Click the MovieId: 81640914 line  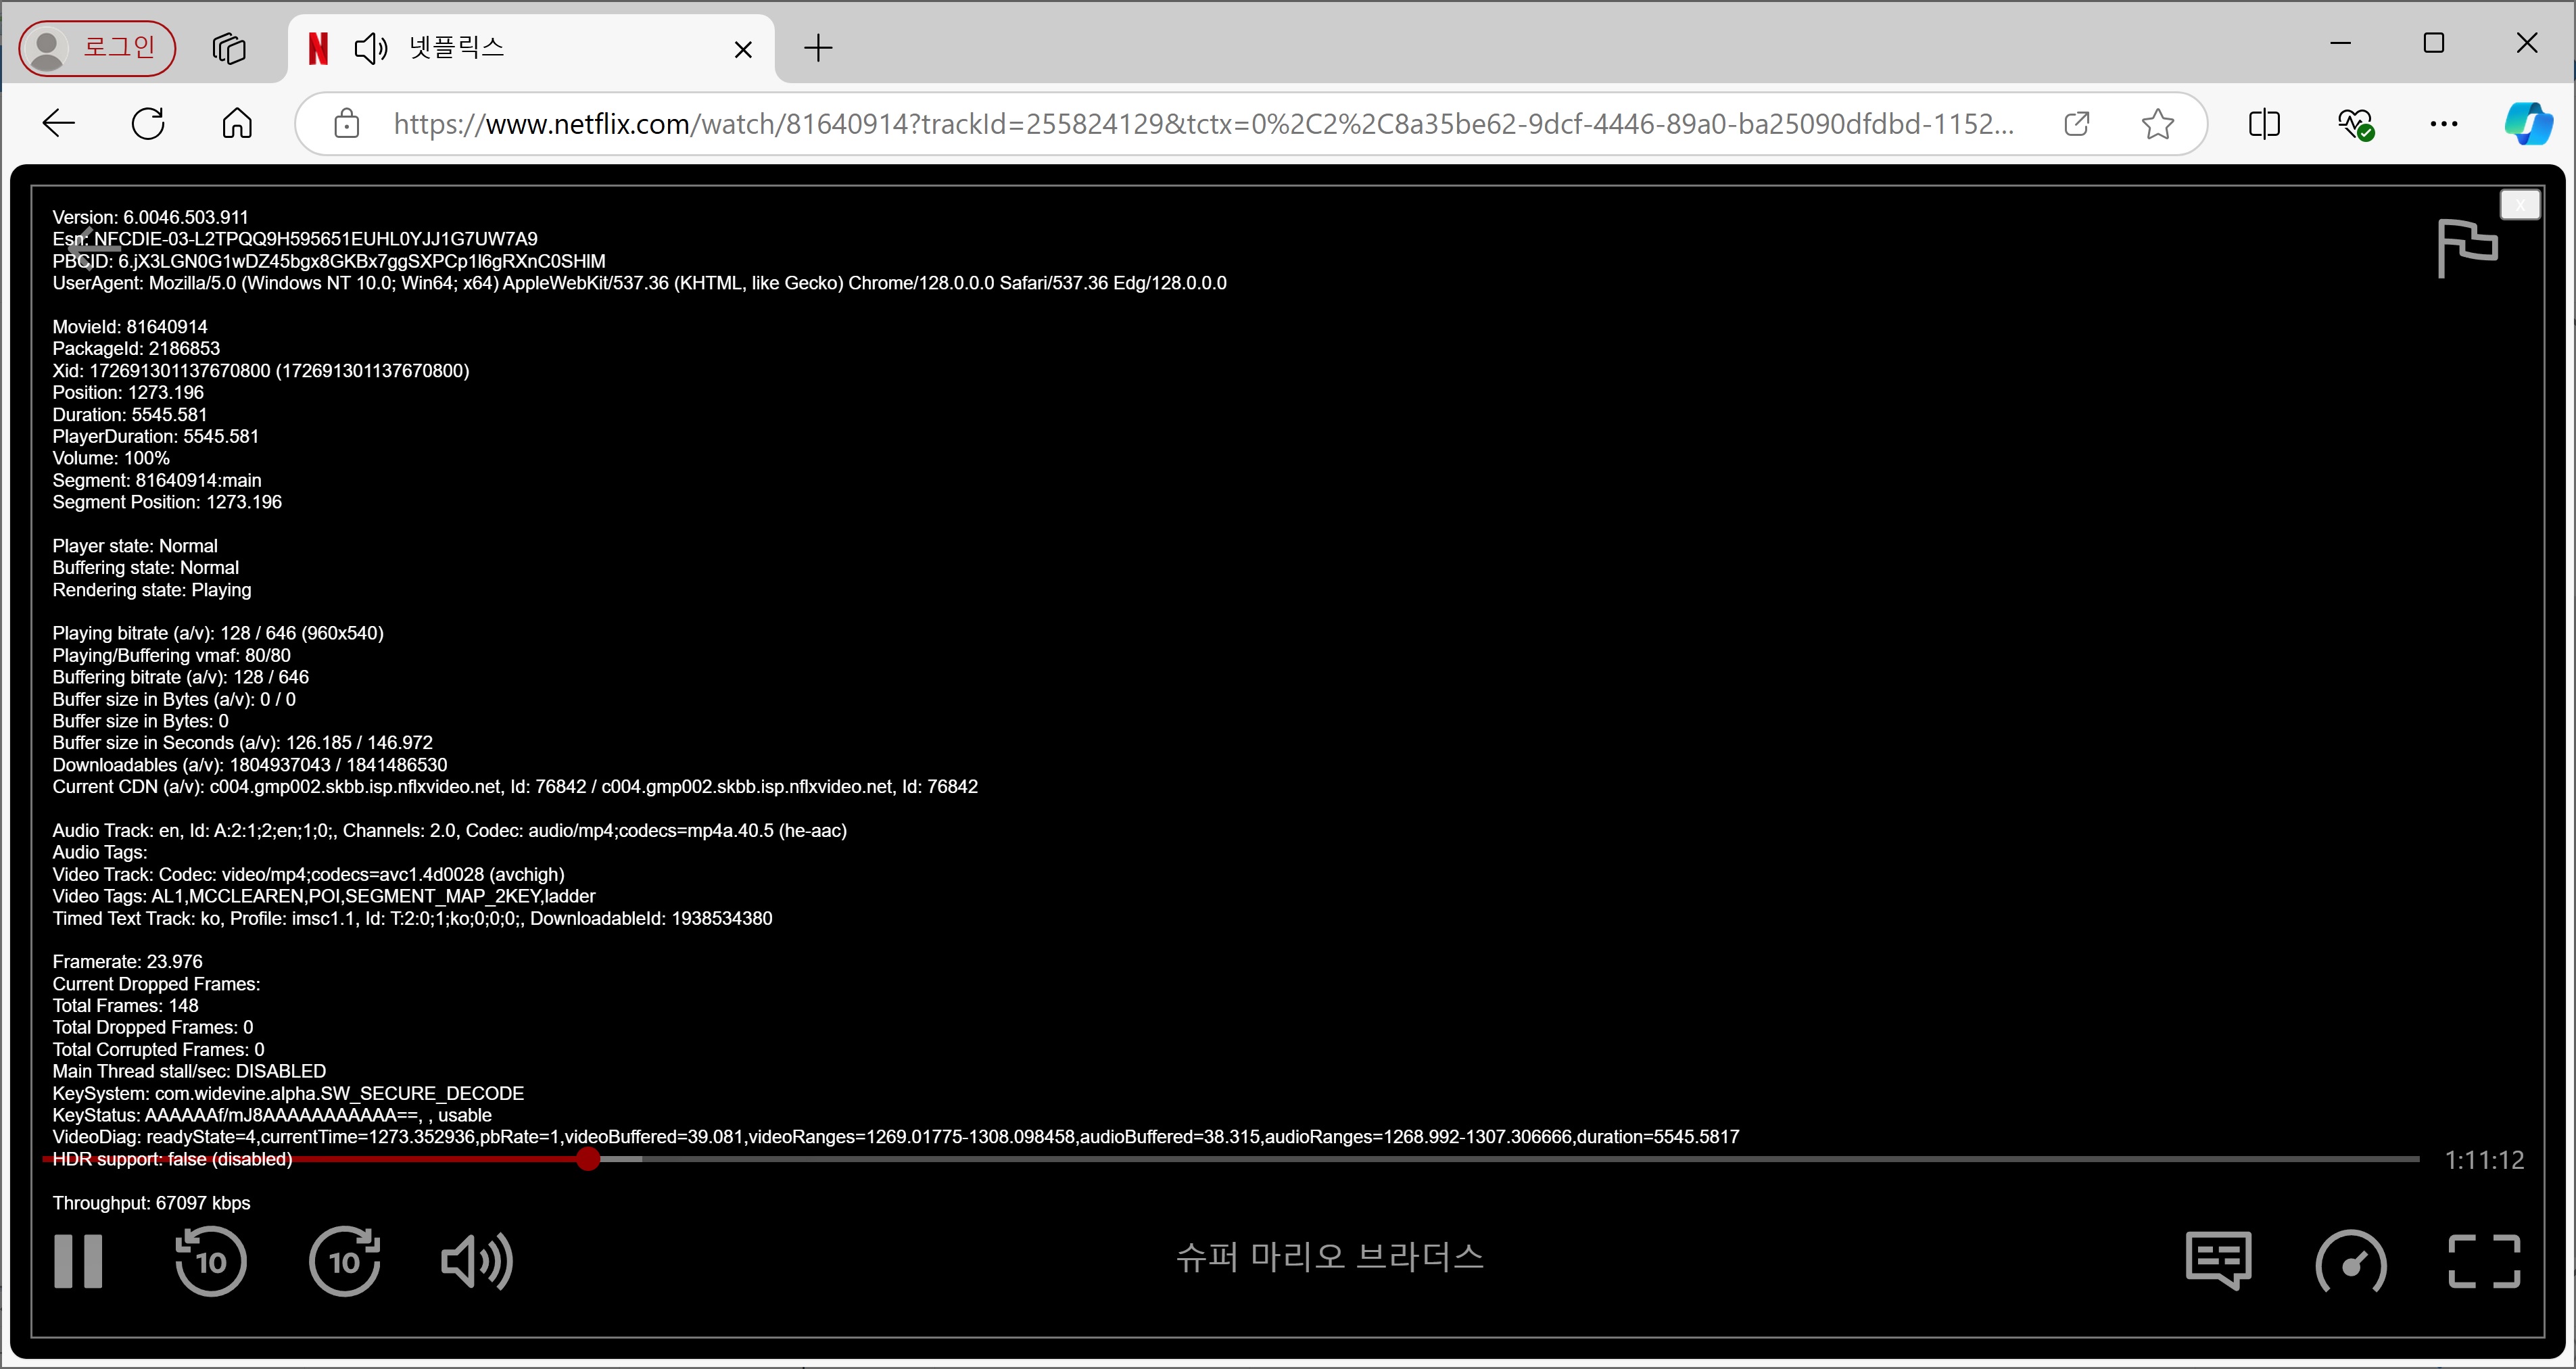(130, 327)
